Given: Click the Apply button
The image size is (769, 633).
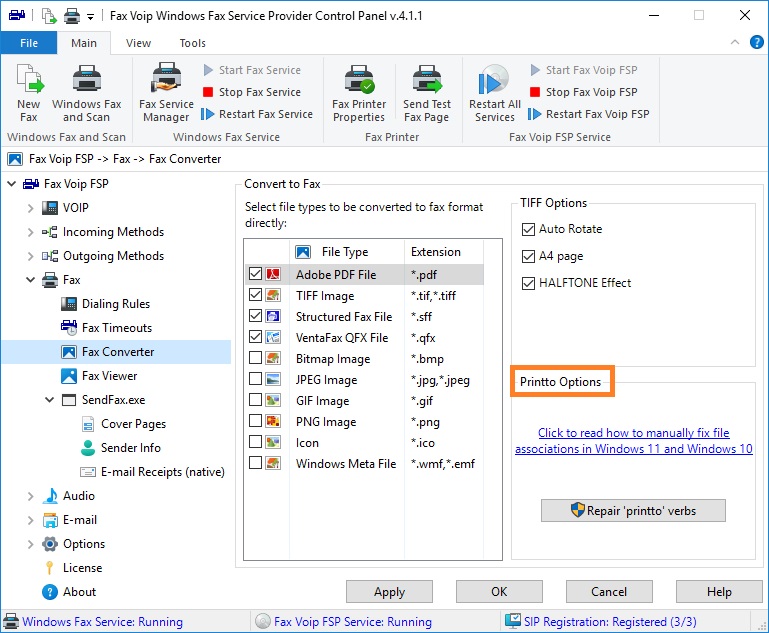Looking at the screenshot, I should 389,592.
